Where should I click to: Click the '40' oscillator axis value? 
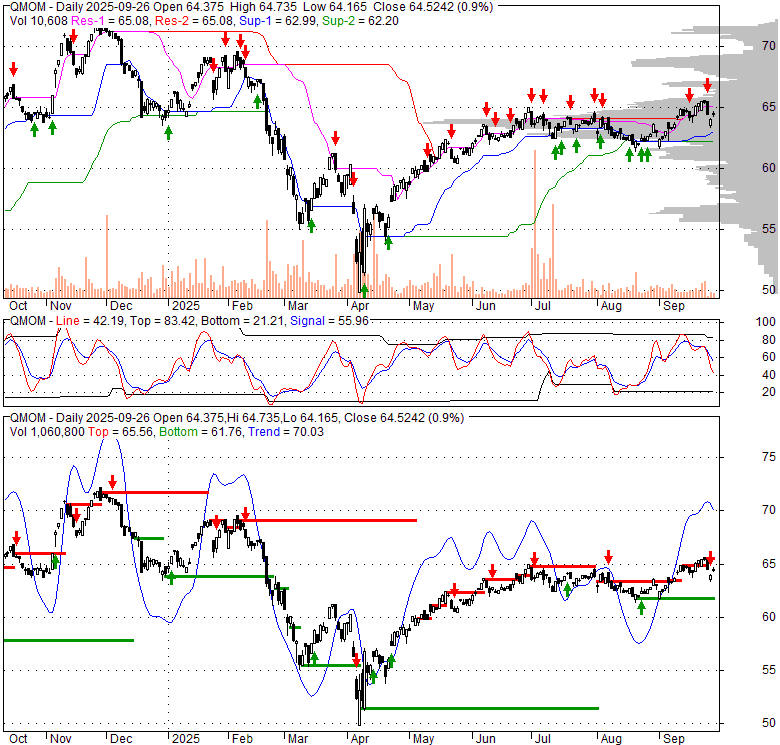click(x=769, y=374)
